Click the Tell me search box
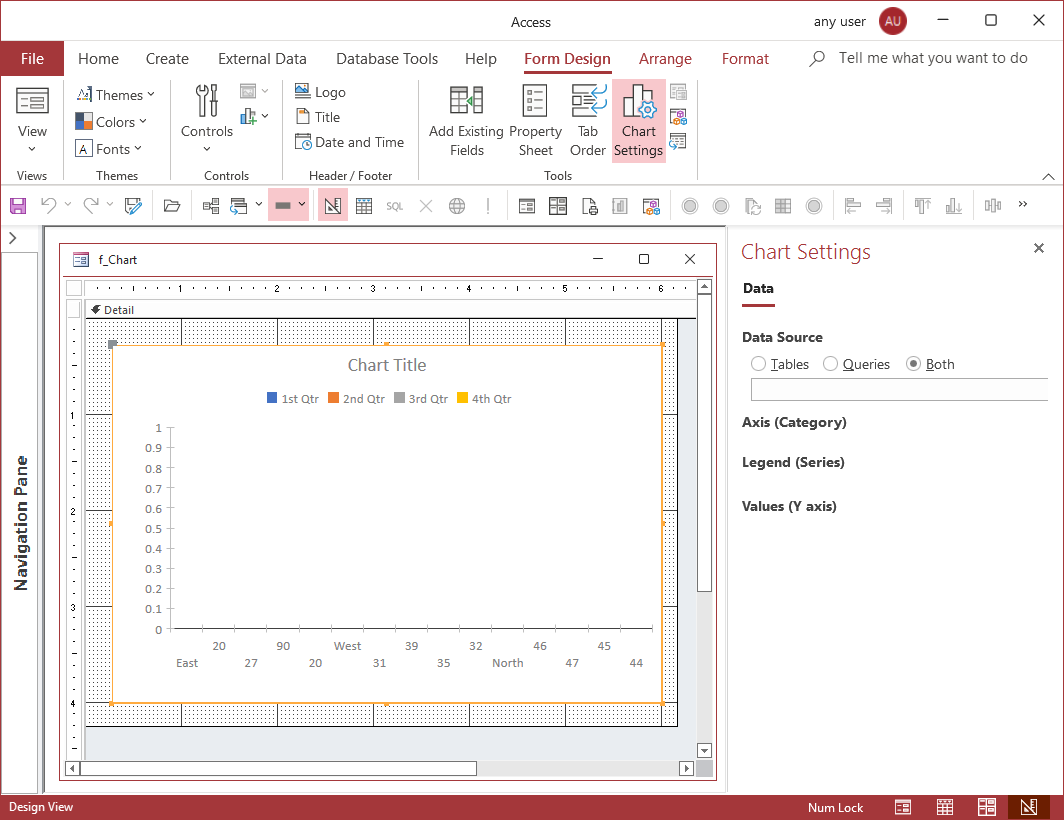Screen dimensions: 1064x820 [x=932, y=59]
